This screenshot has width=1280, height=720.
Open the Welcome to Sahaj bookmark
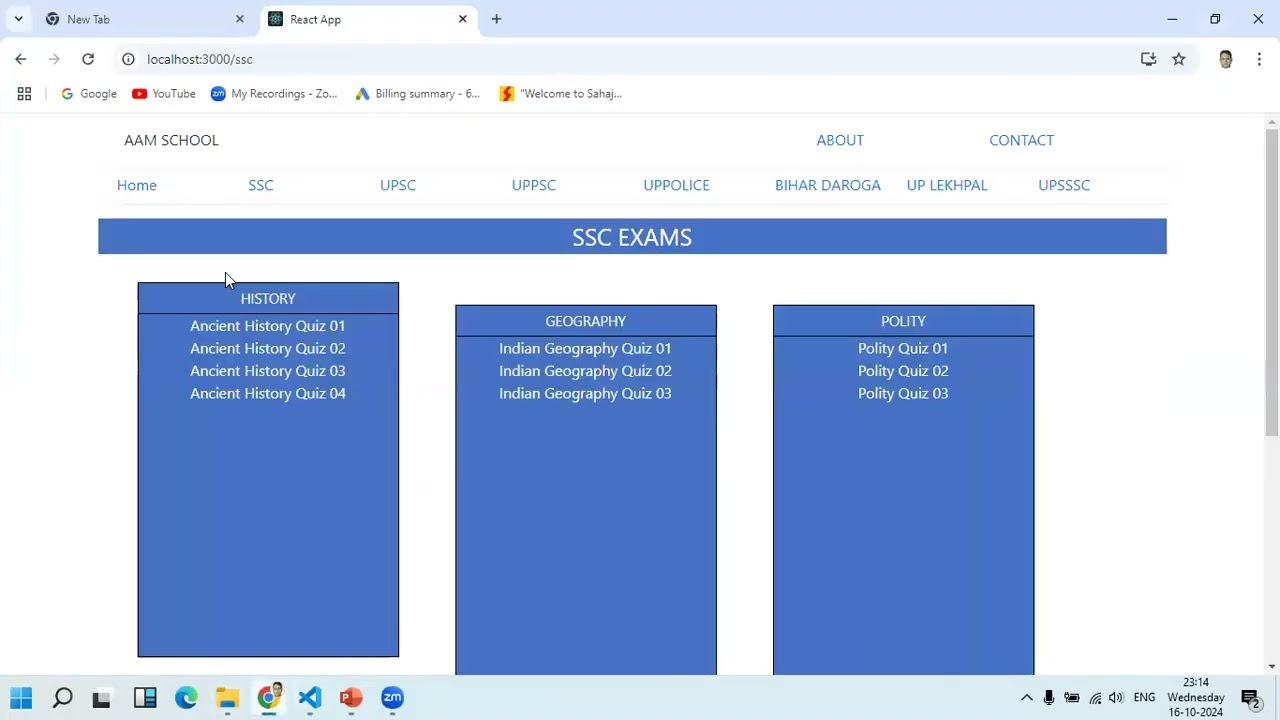(561, 94)
